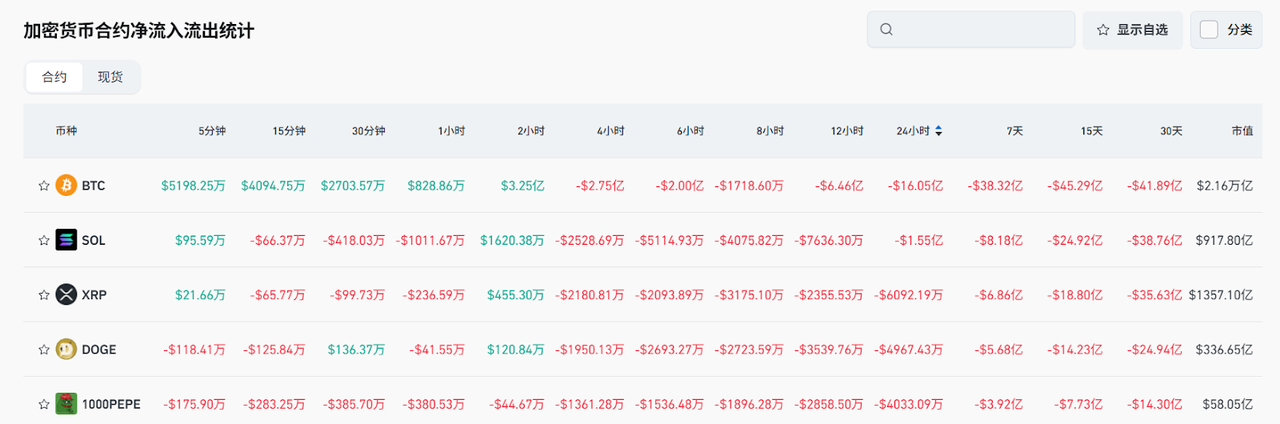Click the Solana coin icon

click(66, 240)
